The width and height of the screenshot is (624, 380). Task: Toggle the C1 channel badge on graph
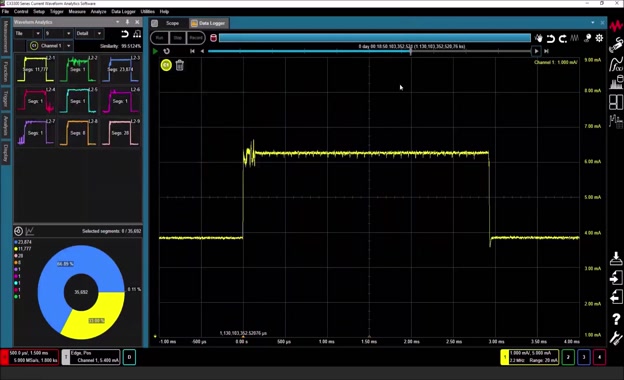pyautogui.click(x=166, y=65)
